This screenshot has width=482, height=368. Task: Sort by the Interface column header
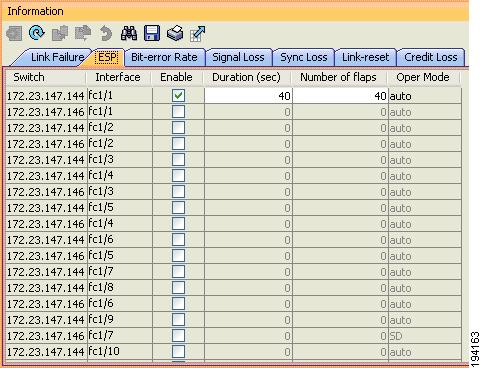(x=119, y=77)
